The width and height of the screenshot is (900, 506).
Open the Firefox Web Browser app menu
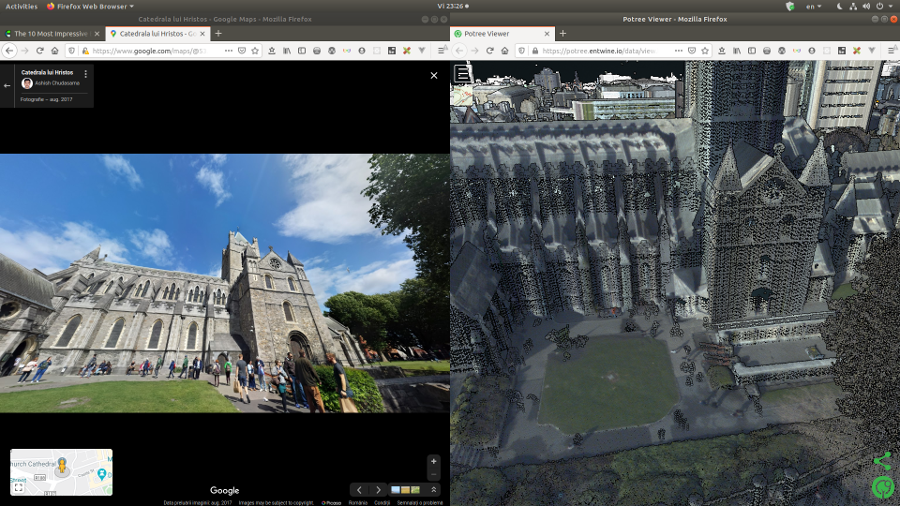click(90, 6)
